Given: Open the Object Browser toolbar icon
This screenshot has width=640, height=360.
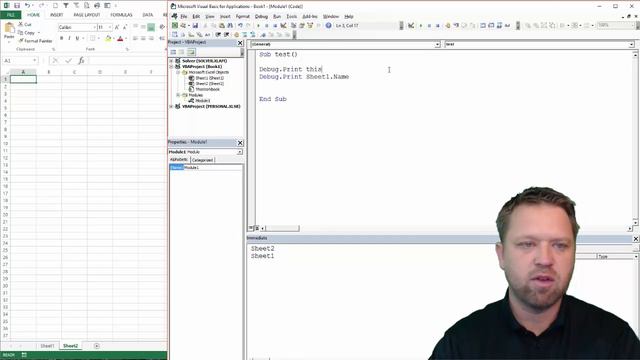Looking at the screenshot, I should pyautogui.click(x=310, y=26).
